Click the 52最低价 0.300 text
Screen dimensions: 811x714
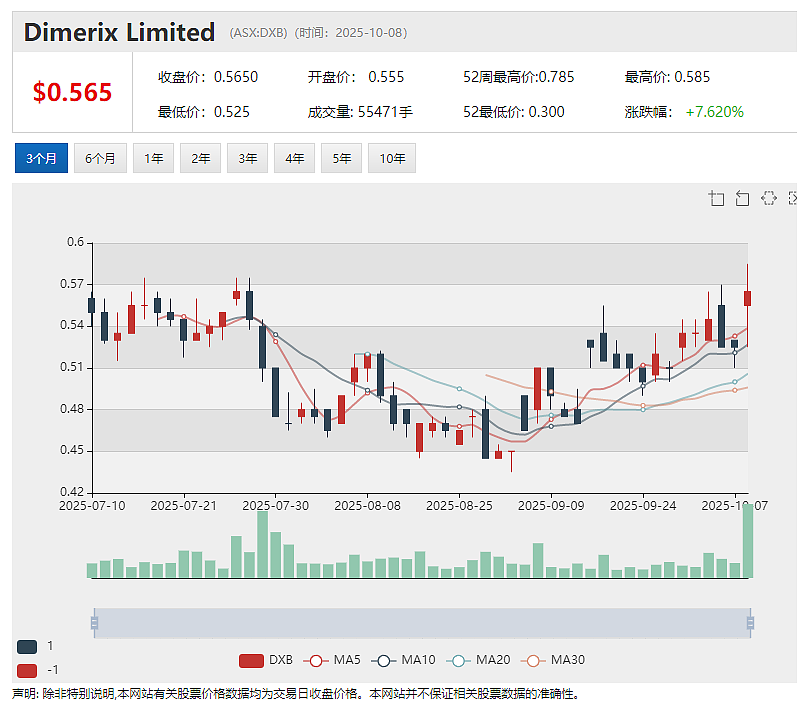click(514, 112)
